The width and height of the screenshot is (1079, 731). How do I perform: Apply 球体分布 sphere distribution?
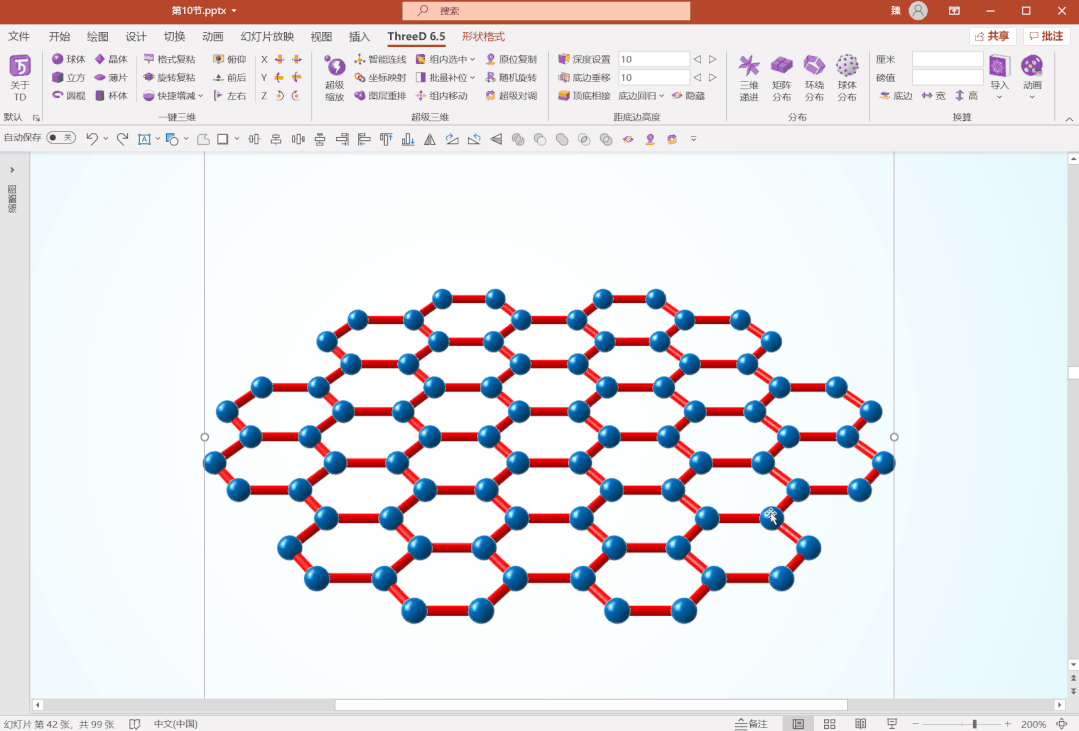click(847, 77)
